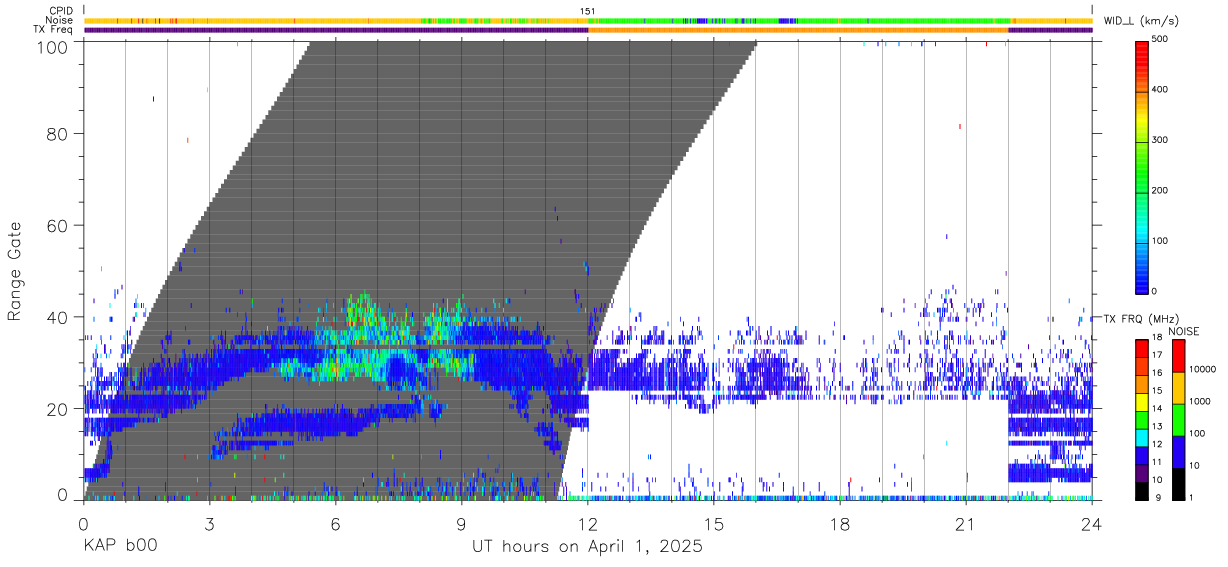Click the UT hour 24 tick label

click(x=1092, y=524)
